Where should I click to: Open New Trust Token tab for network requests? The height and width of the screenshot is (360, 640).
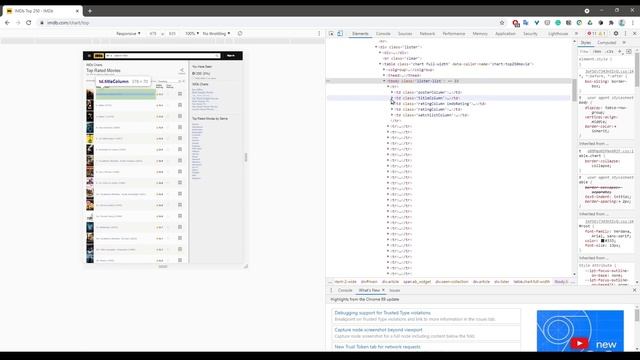coord(377,347)
